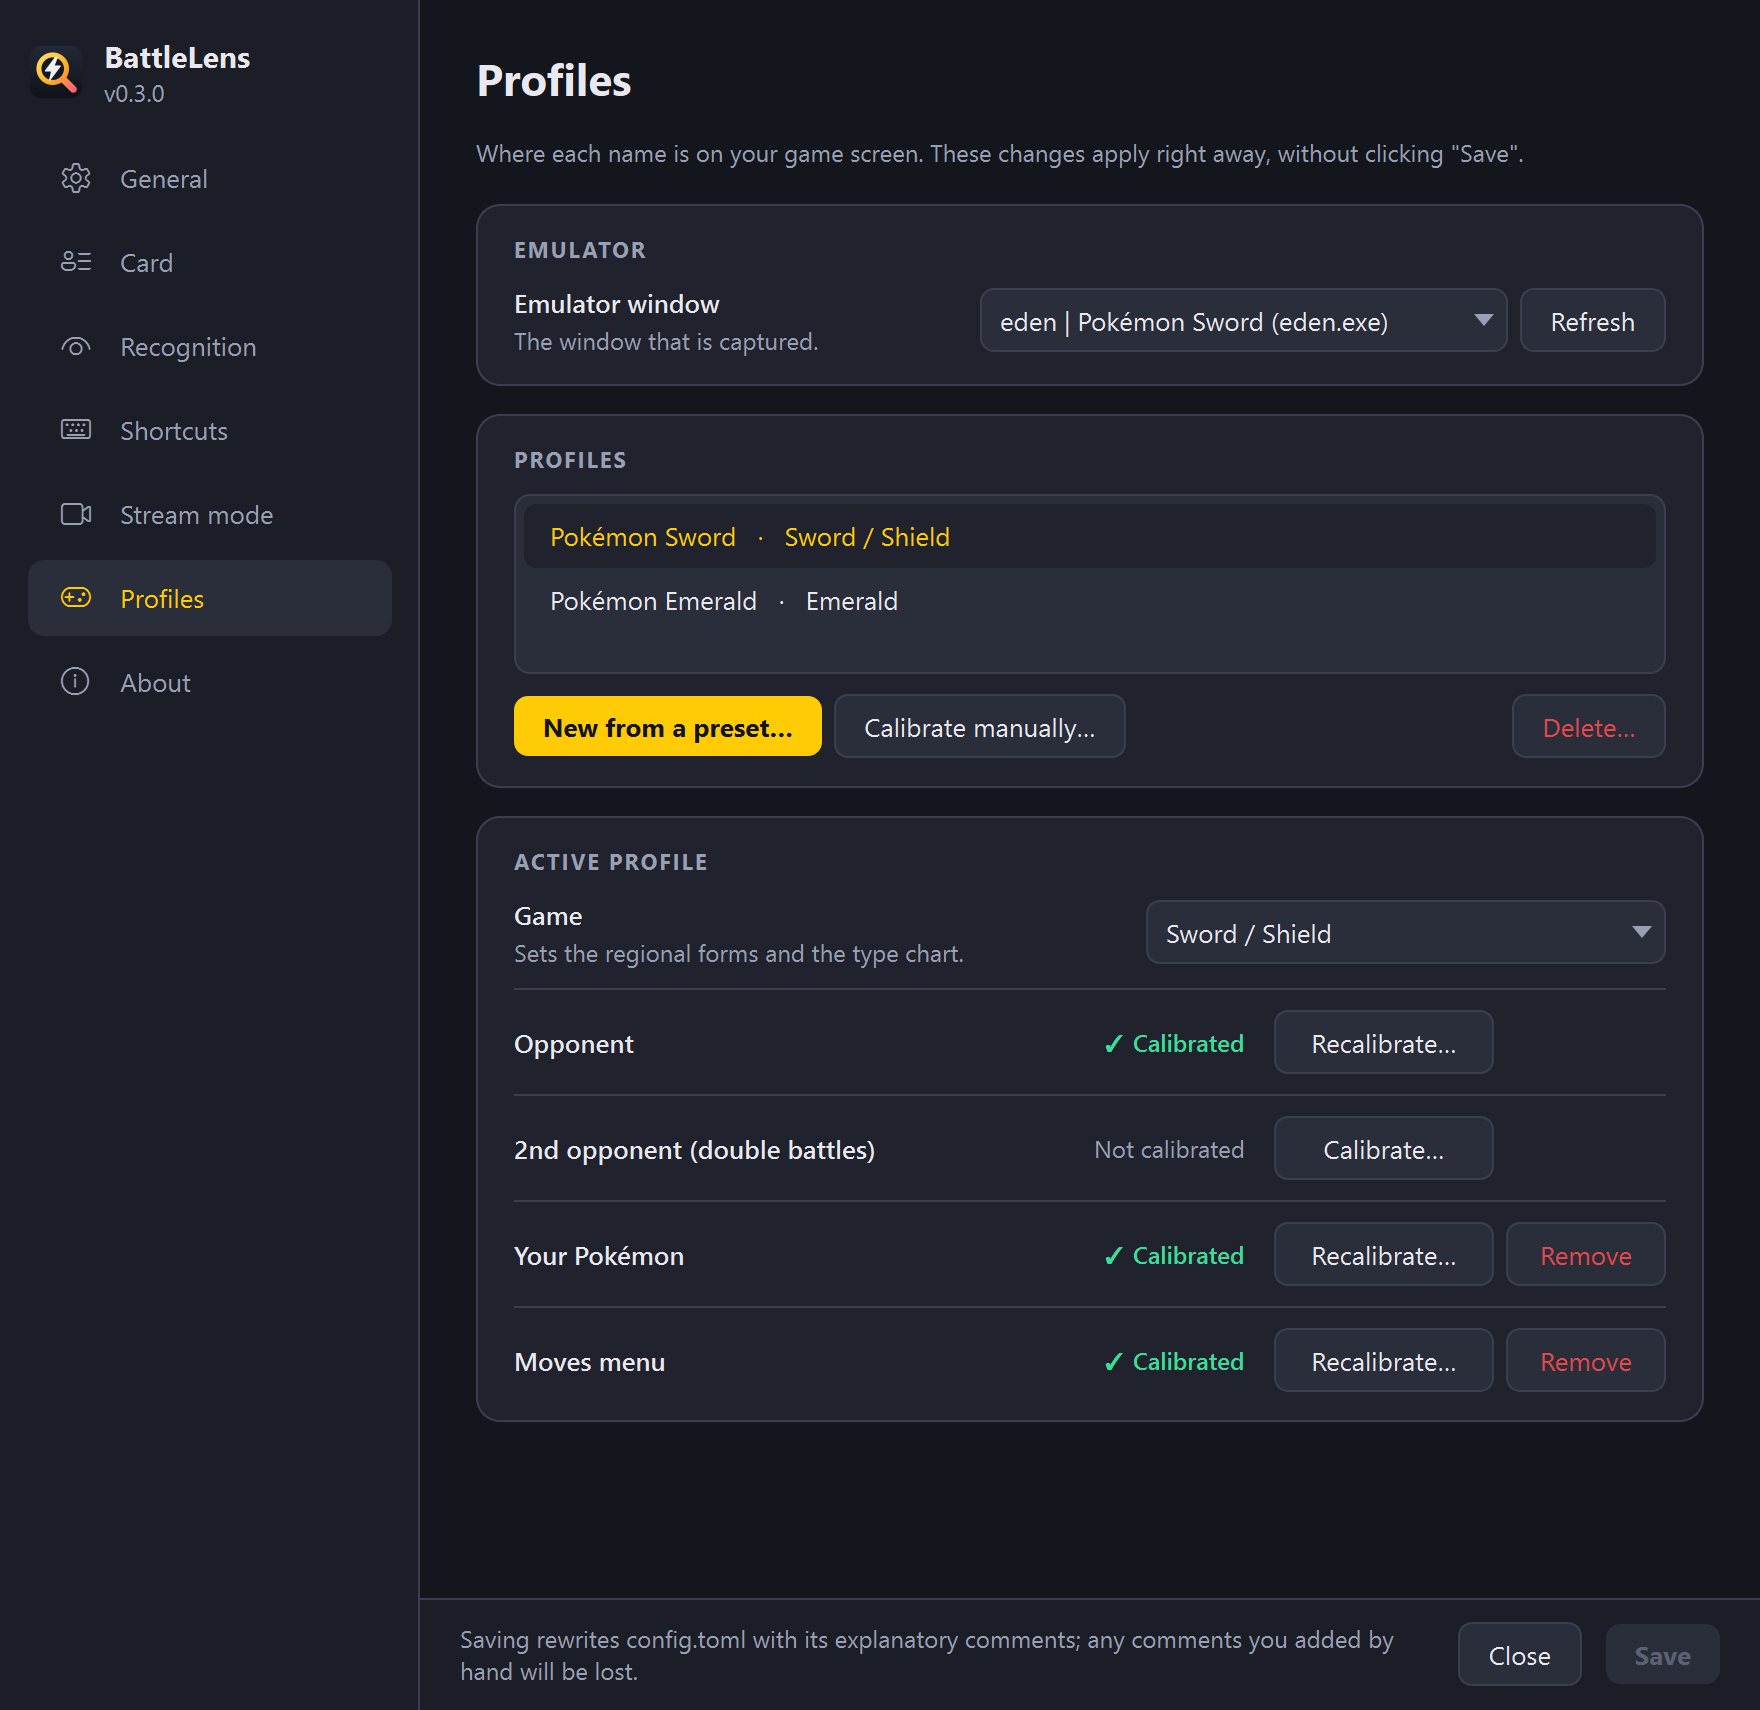
Task: Remove the Moves menu calibration
Action: (1585, 1361)
